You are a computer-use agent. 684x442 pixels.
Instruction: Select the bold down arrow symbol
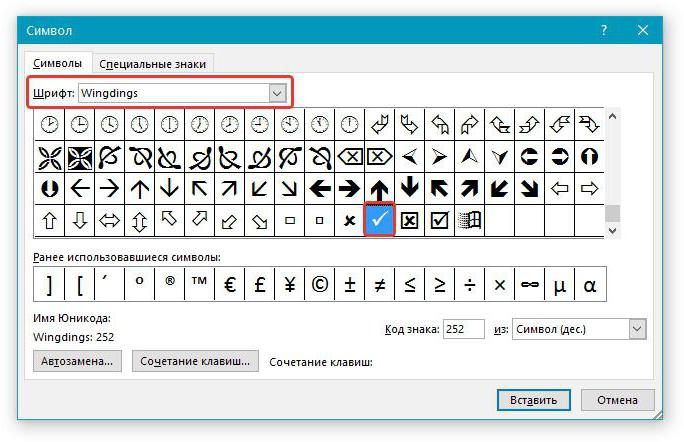pos(409,188)
